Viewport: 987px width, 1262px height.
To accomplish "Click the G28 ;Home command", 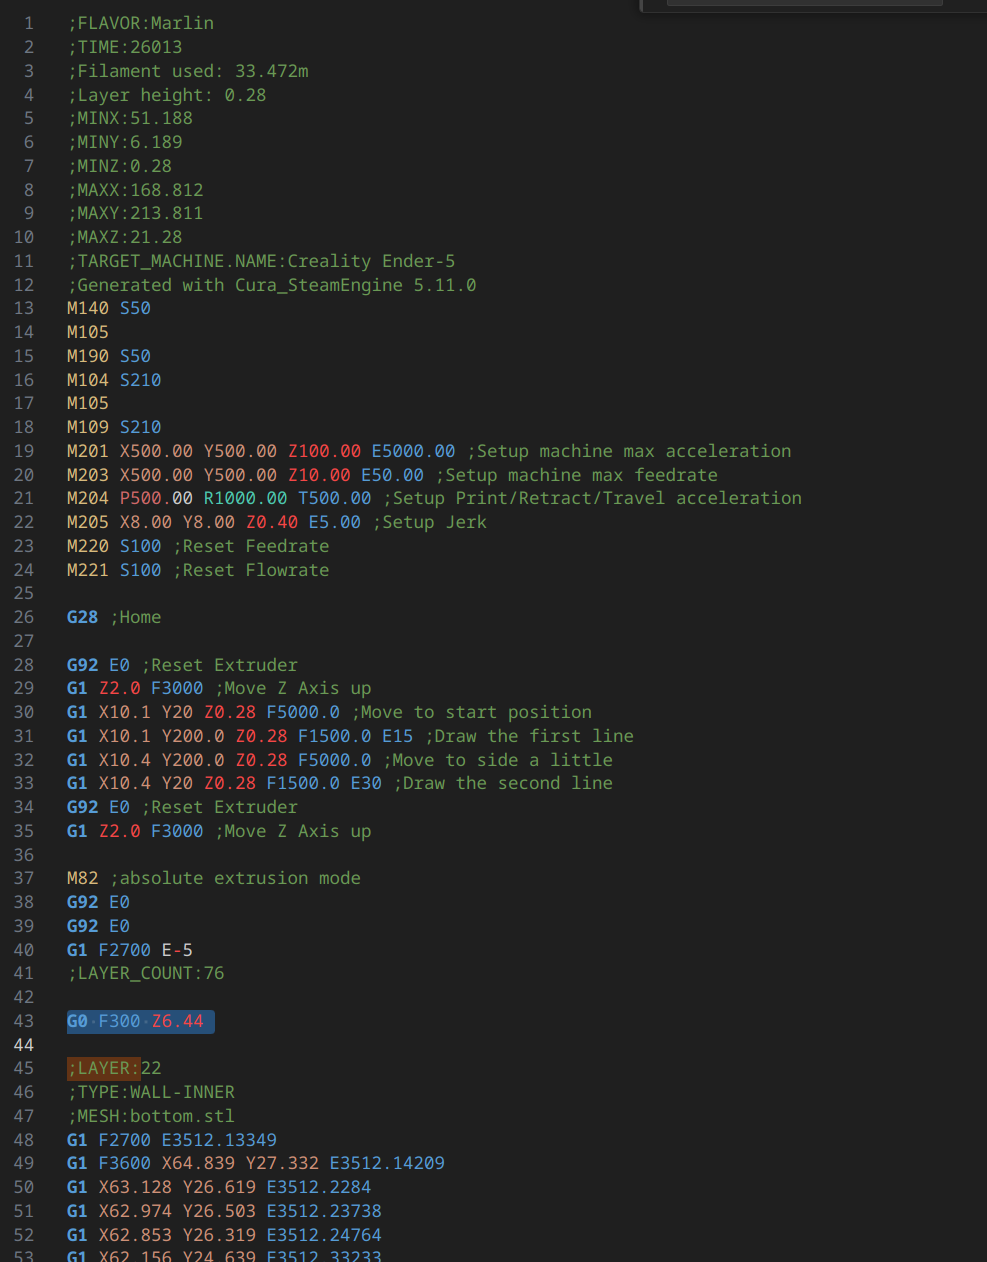I will click(x=113, y=617).
